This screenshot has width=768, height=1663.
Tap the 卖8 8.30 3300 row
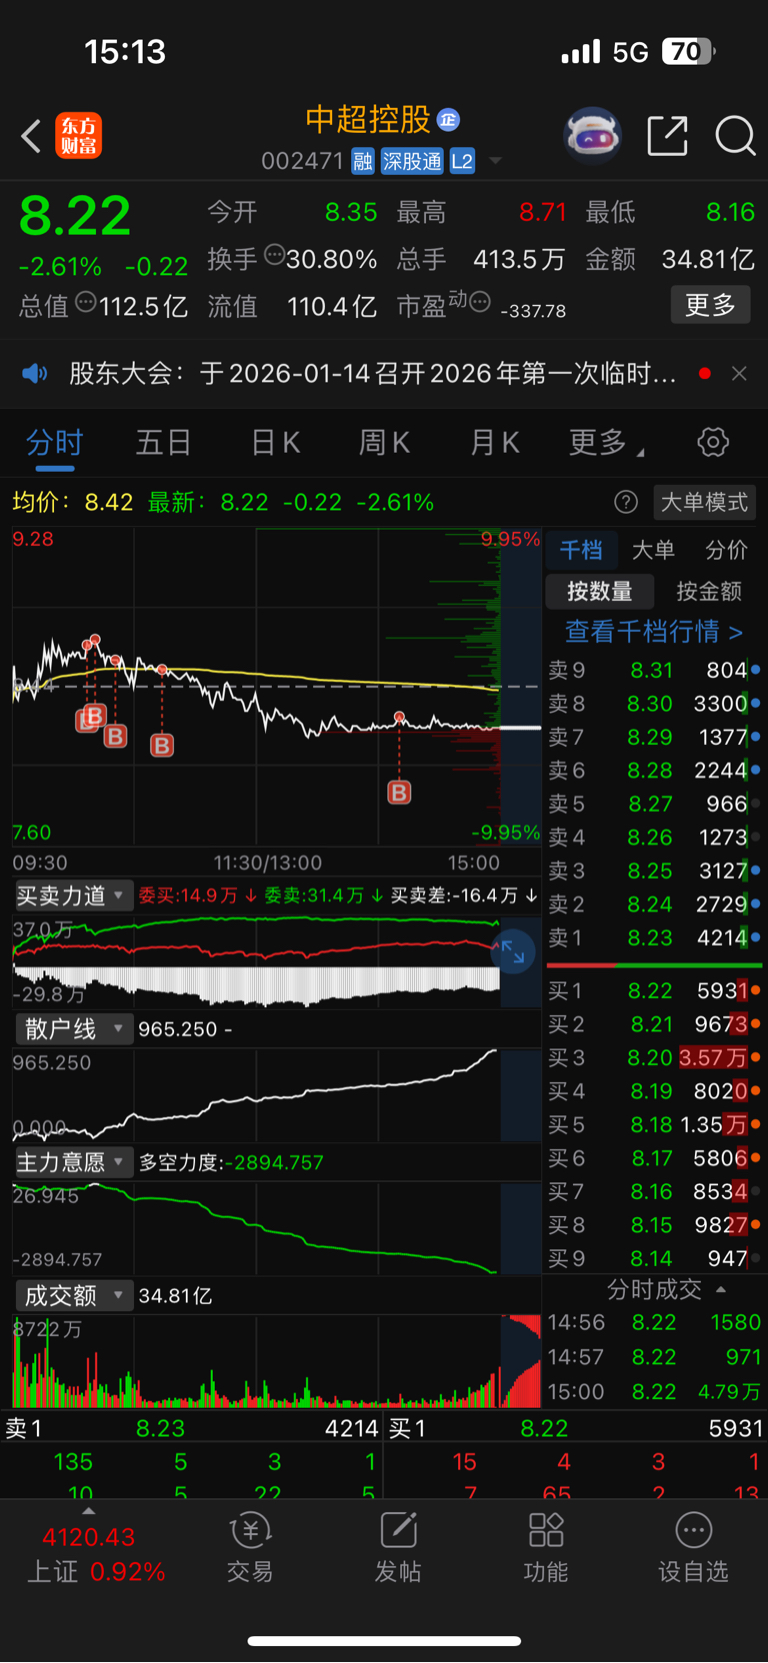pos(654,704)
